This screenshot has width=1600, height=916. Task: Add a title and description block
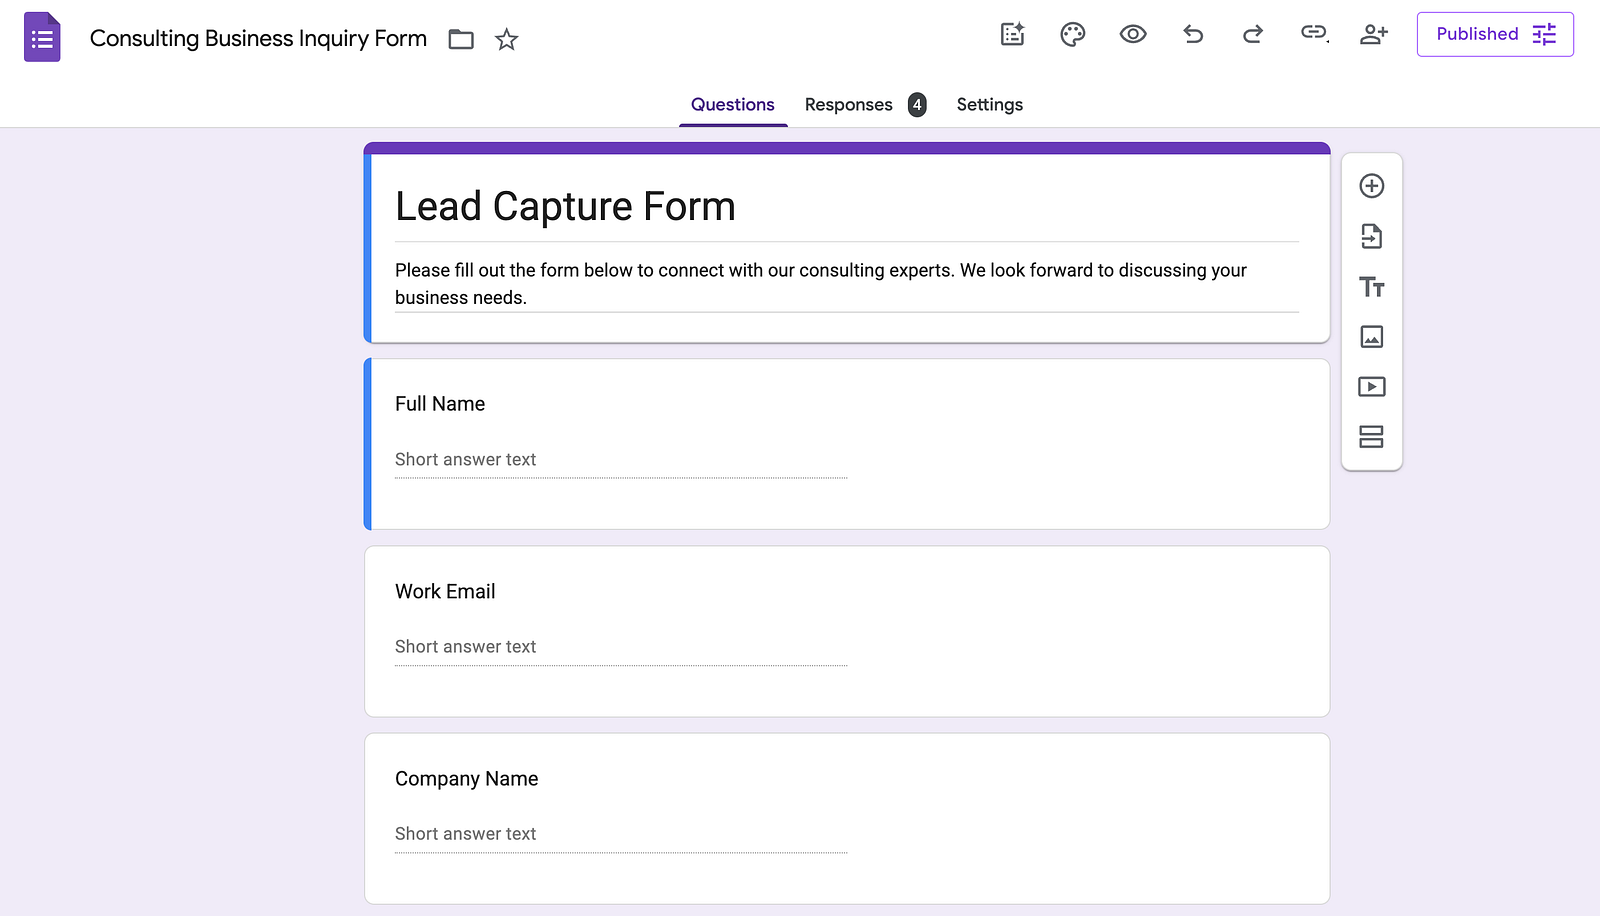1372,287
